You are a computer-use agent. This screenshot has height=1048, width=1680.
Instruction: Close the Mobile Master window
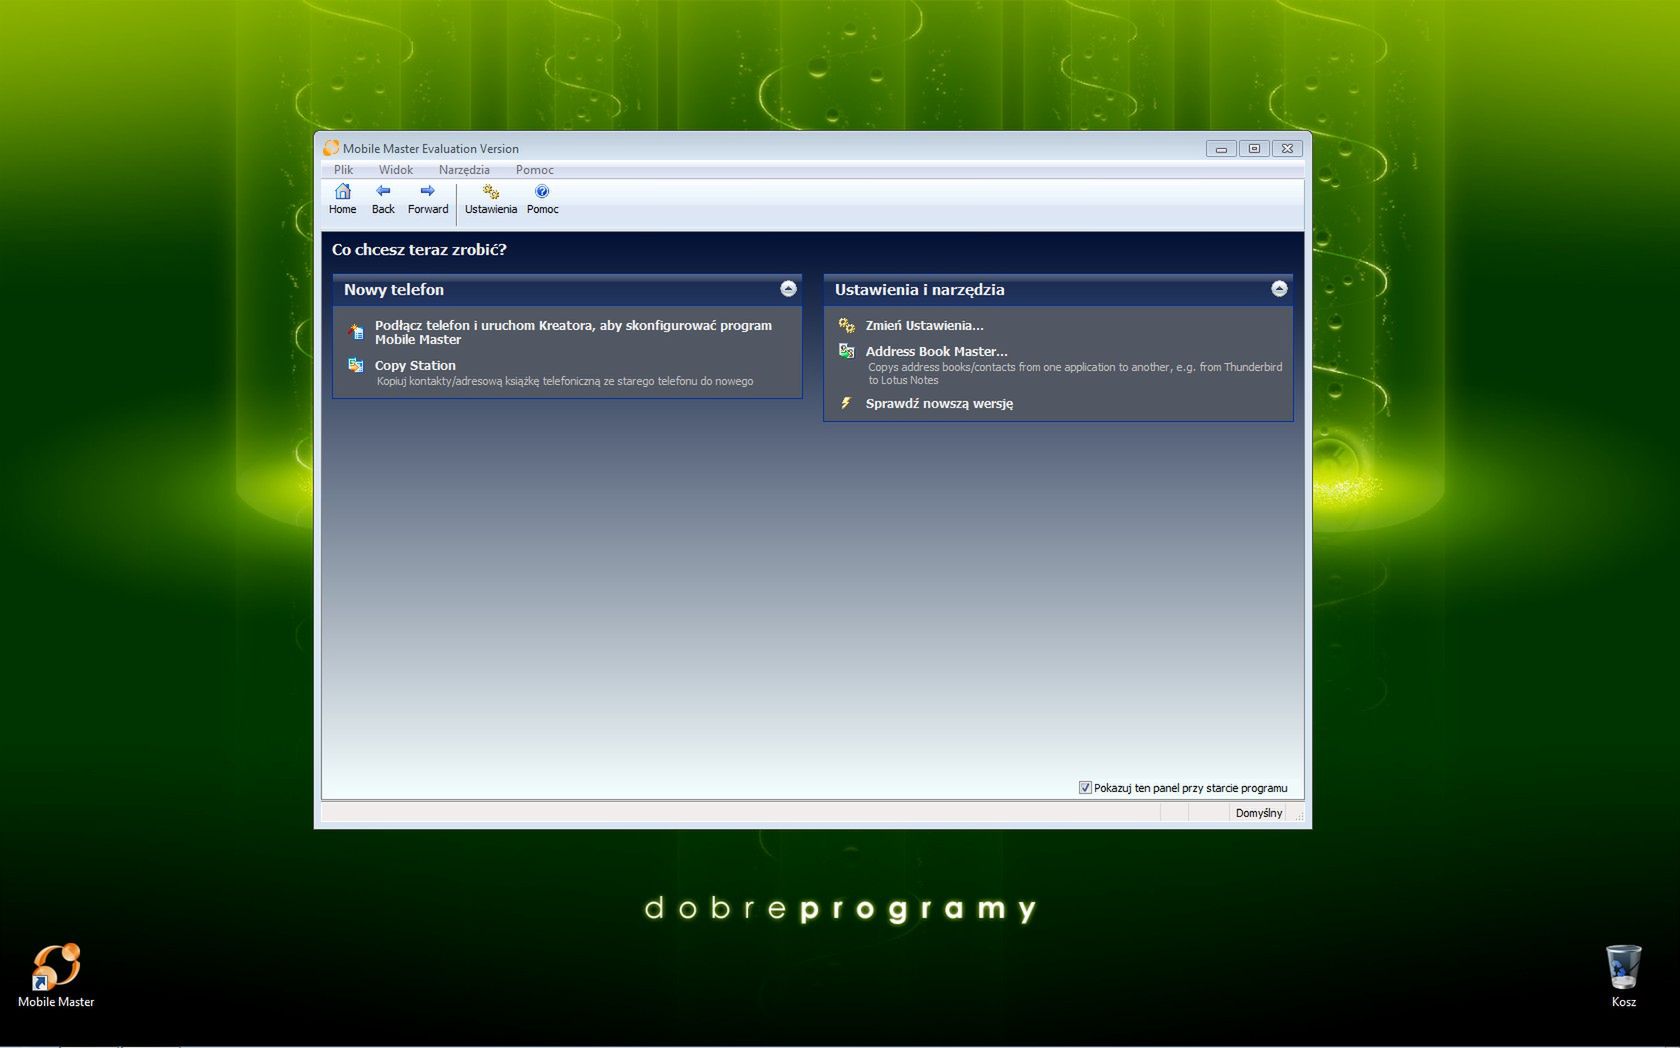pos(1287,148)
